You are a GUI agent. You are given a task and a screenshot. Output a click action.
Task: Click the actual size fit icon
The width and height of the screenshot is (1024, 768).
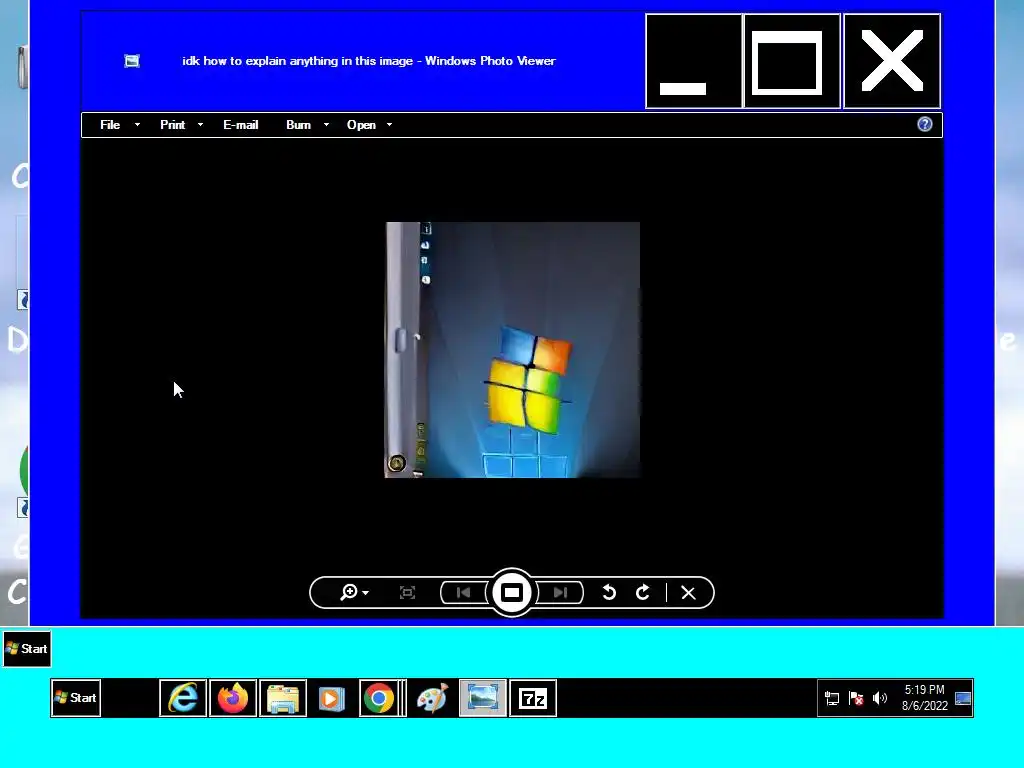408,592
